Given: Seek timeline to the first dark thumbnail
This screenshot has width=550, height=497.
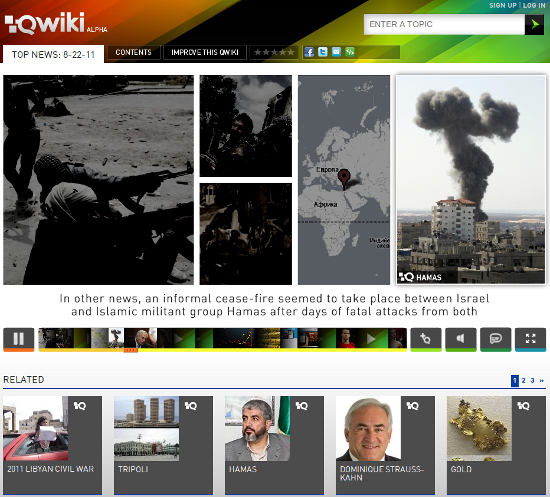Looking at the screenshot, I should click(56, 338).
